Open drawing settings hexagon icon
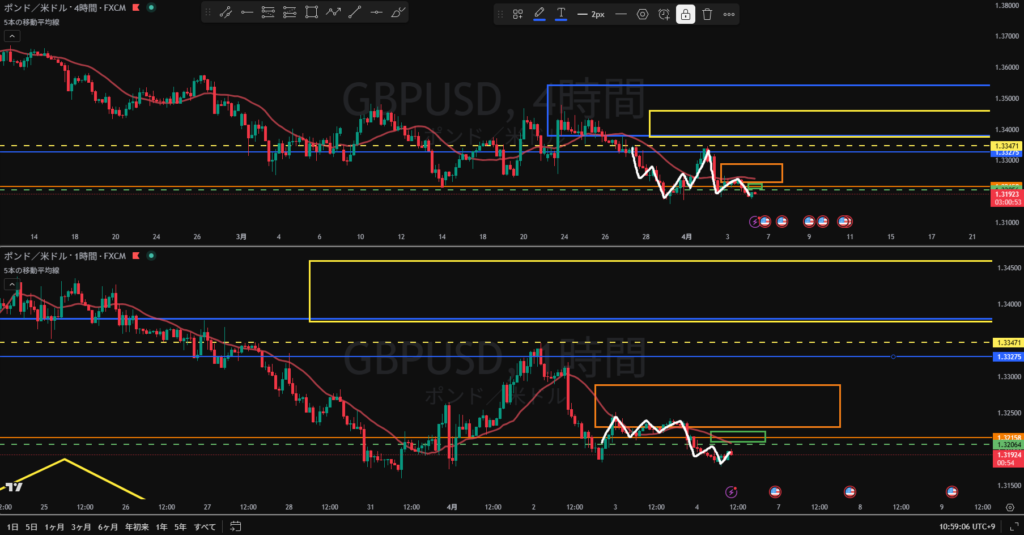This screenshot has height=535, width=1024. (642, 15)
